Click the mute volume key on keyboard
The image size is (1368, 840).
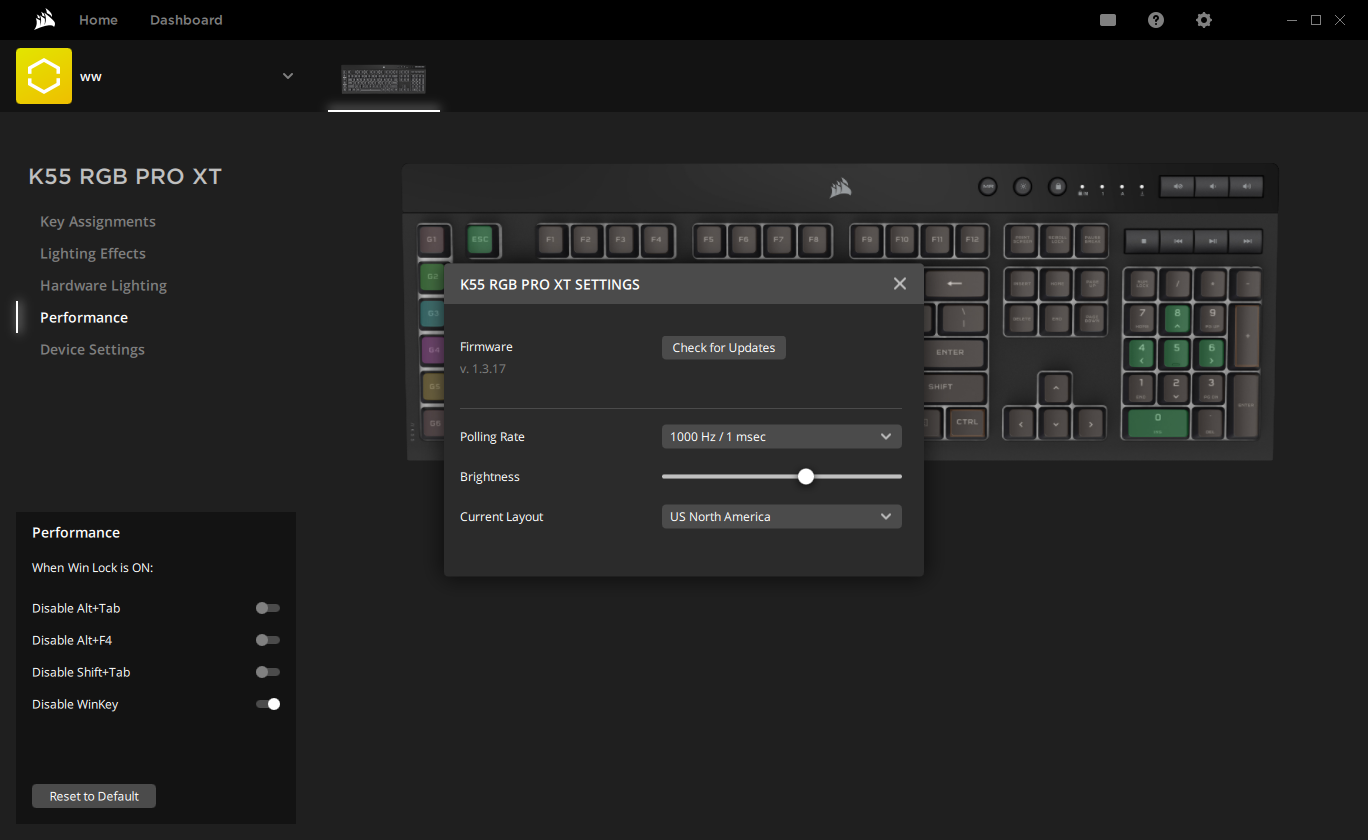point(1178,186)
